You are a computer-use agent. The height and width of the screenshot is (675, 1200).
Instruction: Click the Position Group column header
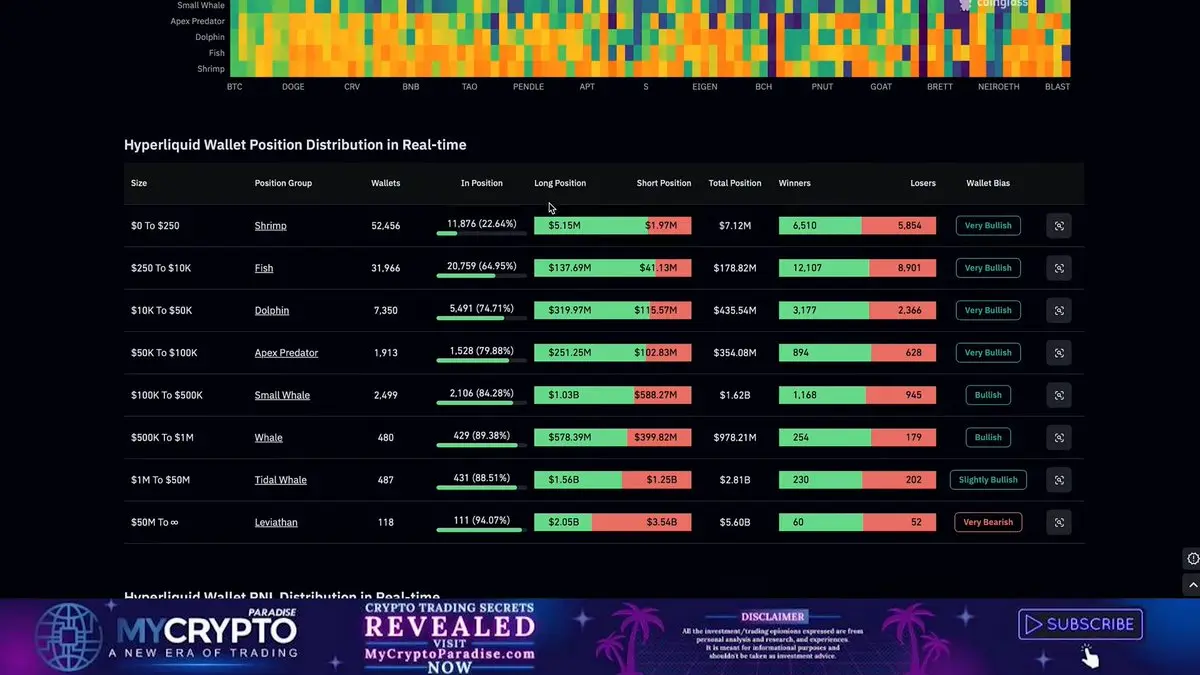pos(283,183)
